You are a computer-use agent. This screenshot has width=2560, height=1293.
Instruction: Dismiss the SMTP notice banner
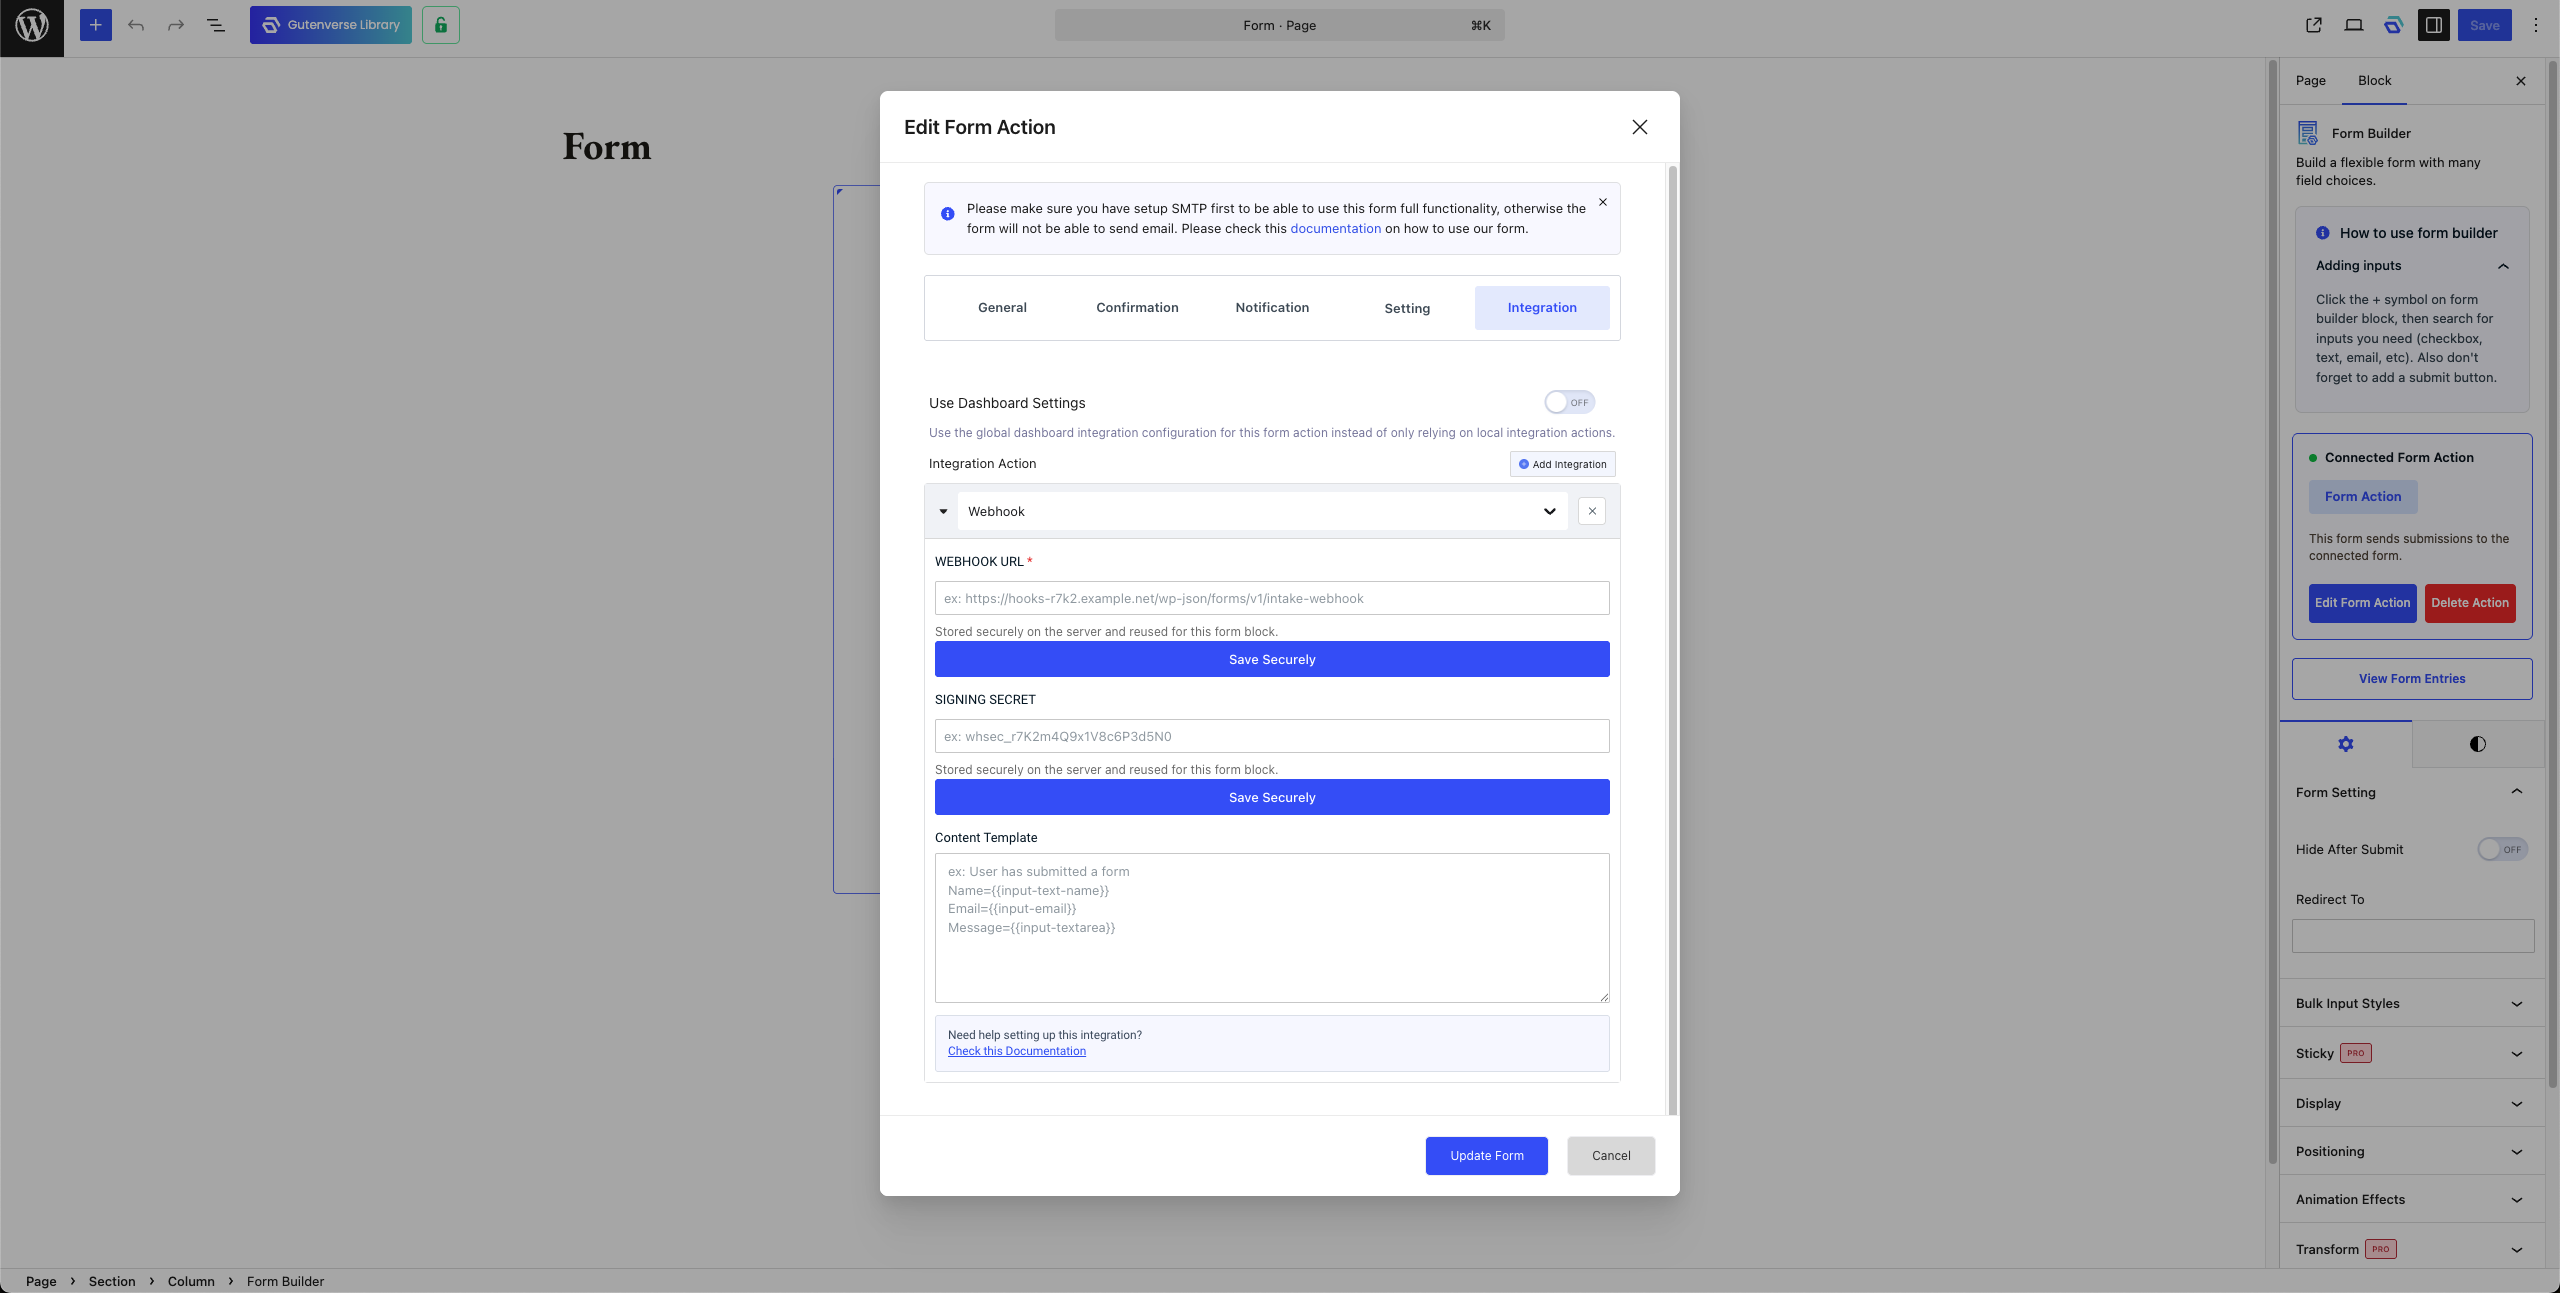1603,202
